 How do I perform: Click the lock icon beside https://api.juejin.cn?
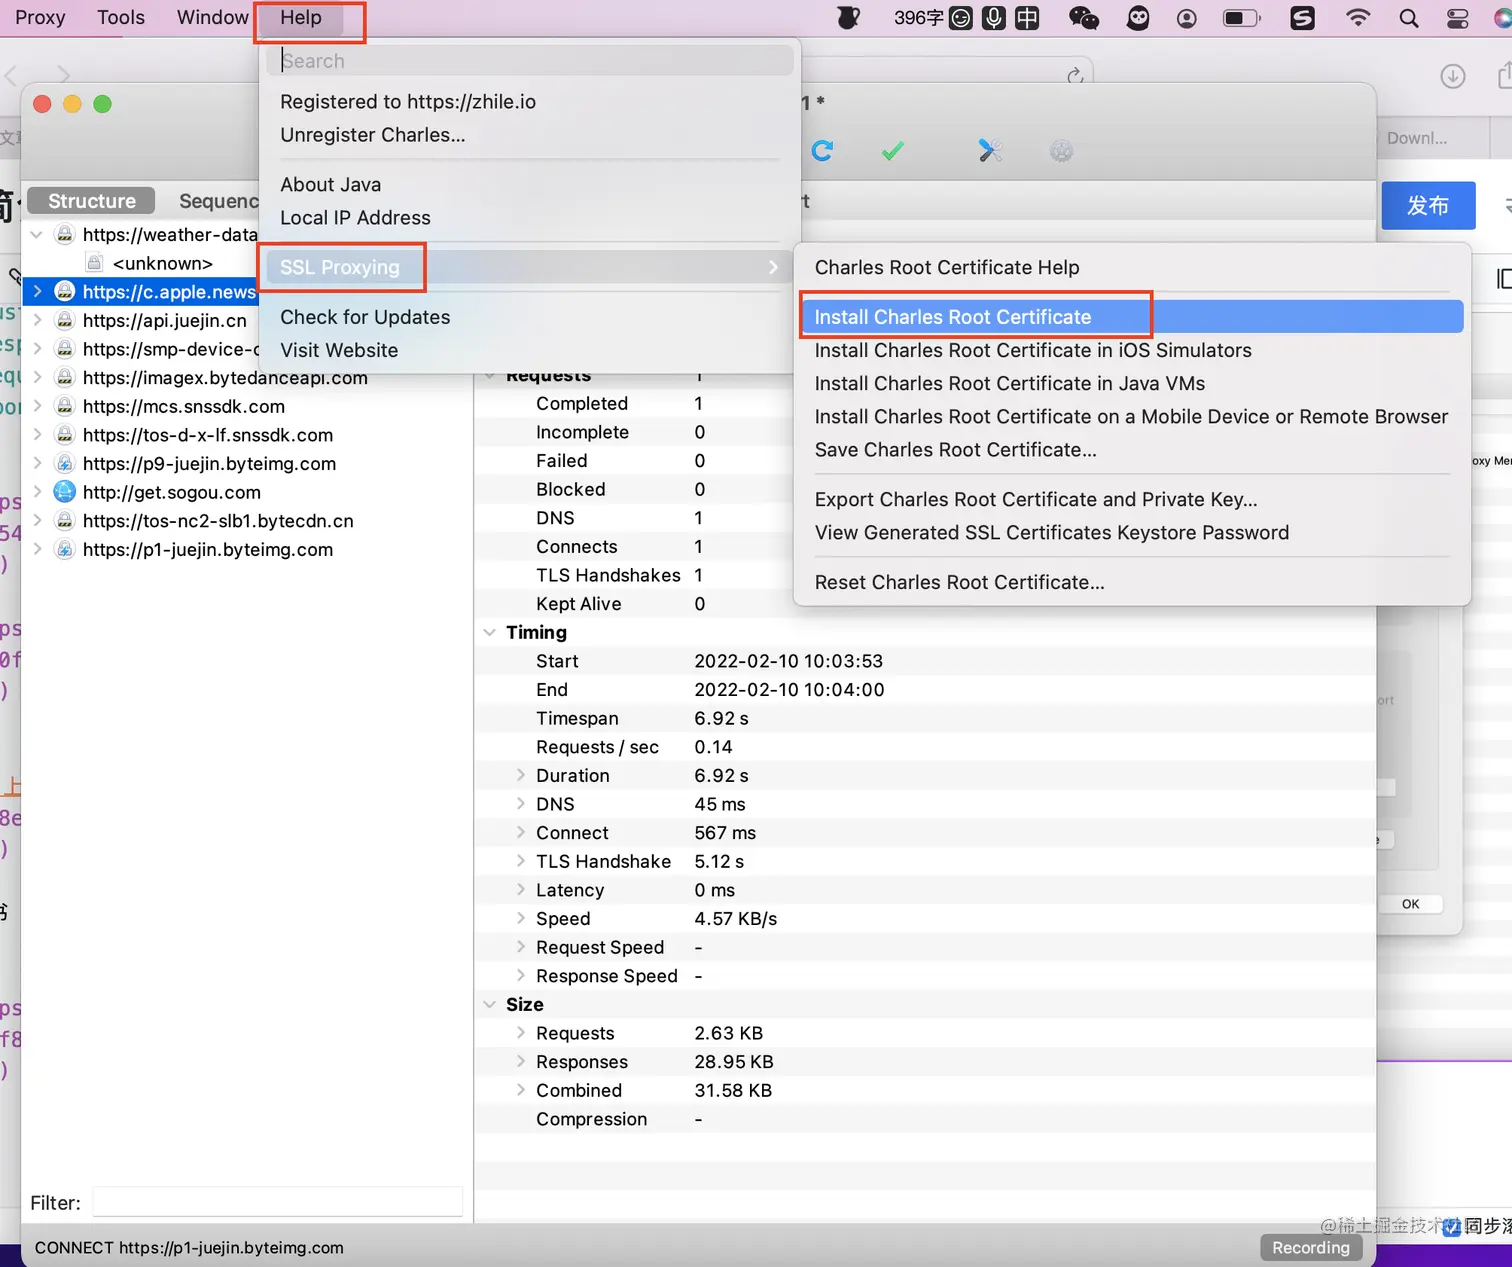point(64,320)
